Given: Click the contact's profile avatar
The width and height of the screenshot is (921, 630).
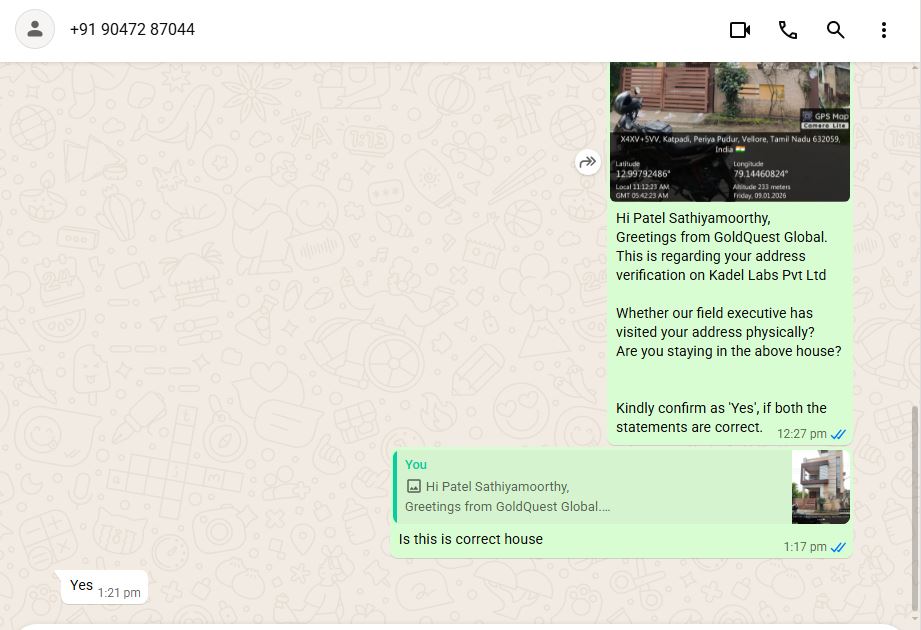Looking at the screenshot, I should 35,30.
